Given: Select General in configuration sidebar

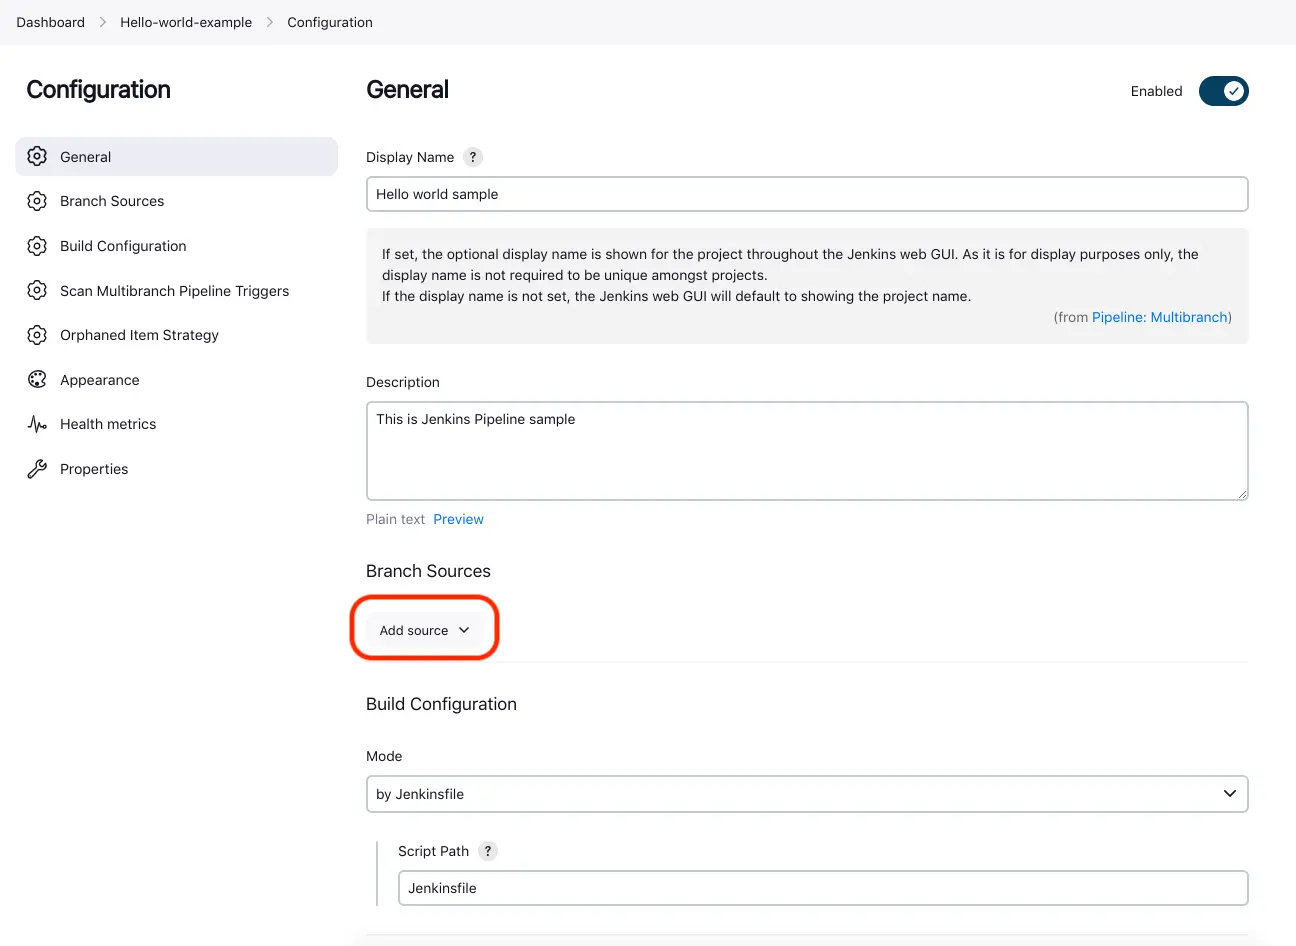Looking at the screenshot, I should click(177, 156).
